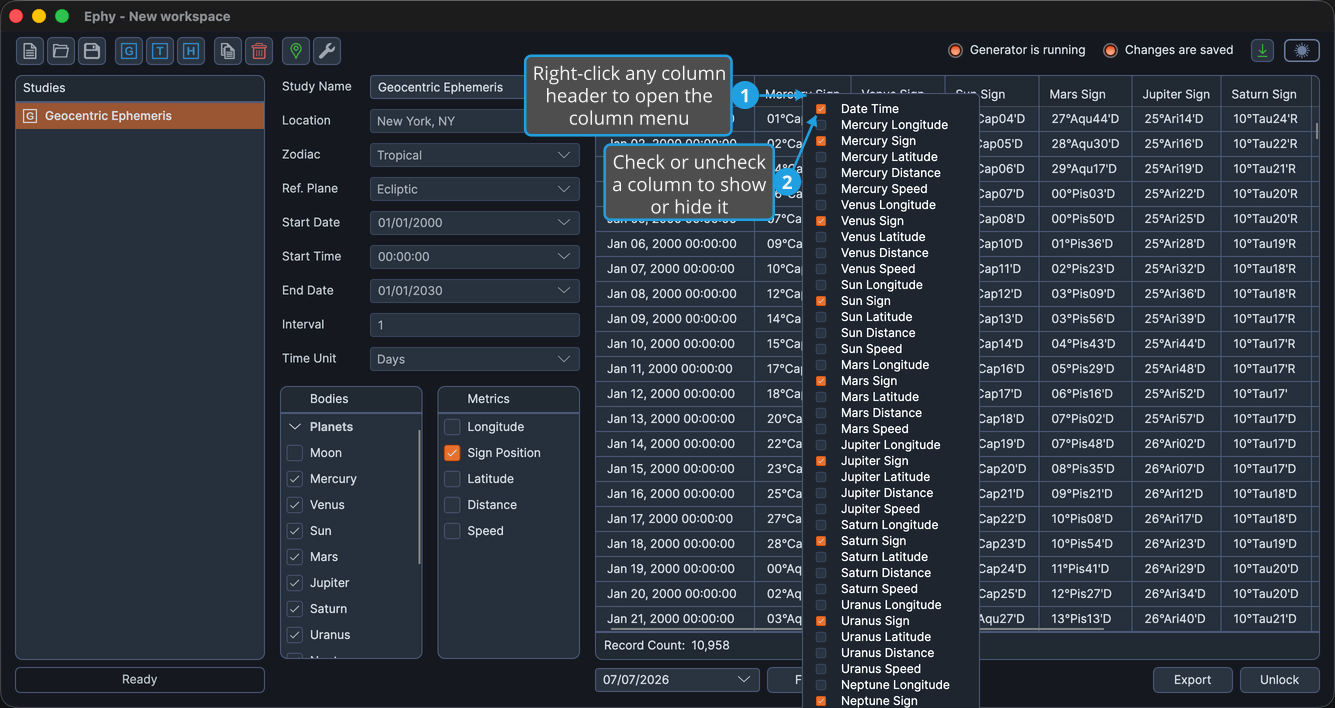
Task: Create a new workspace document
Action: (30, 51)
